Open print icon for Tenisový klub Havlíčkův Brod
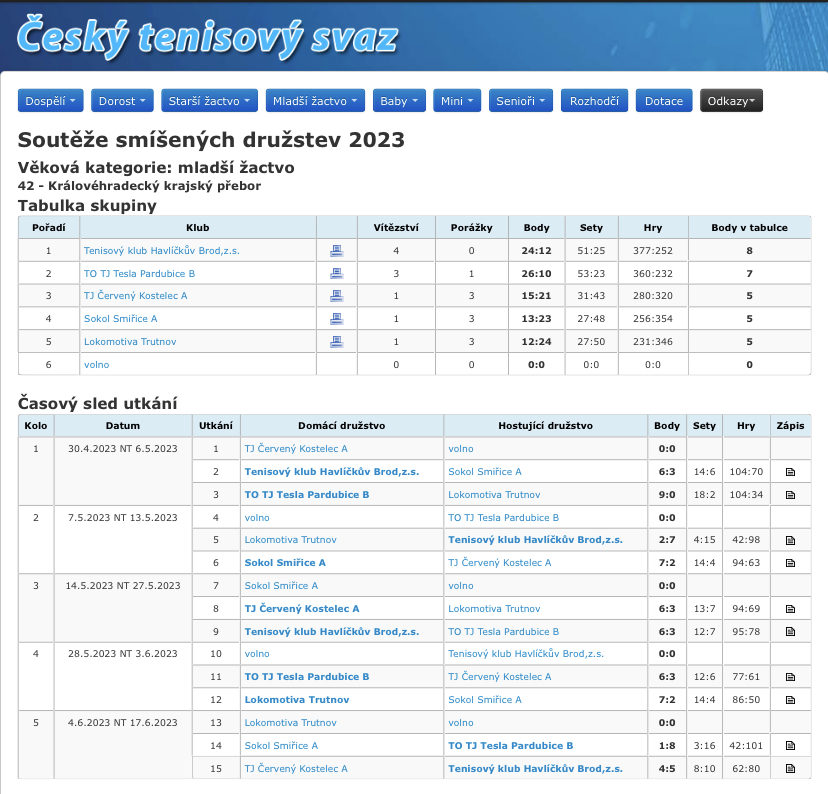 pyautogui.click(x=336, y=251)
